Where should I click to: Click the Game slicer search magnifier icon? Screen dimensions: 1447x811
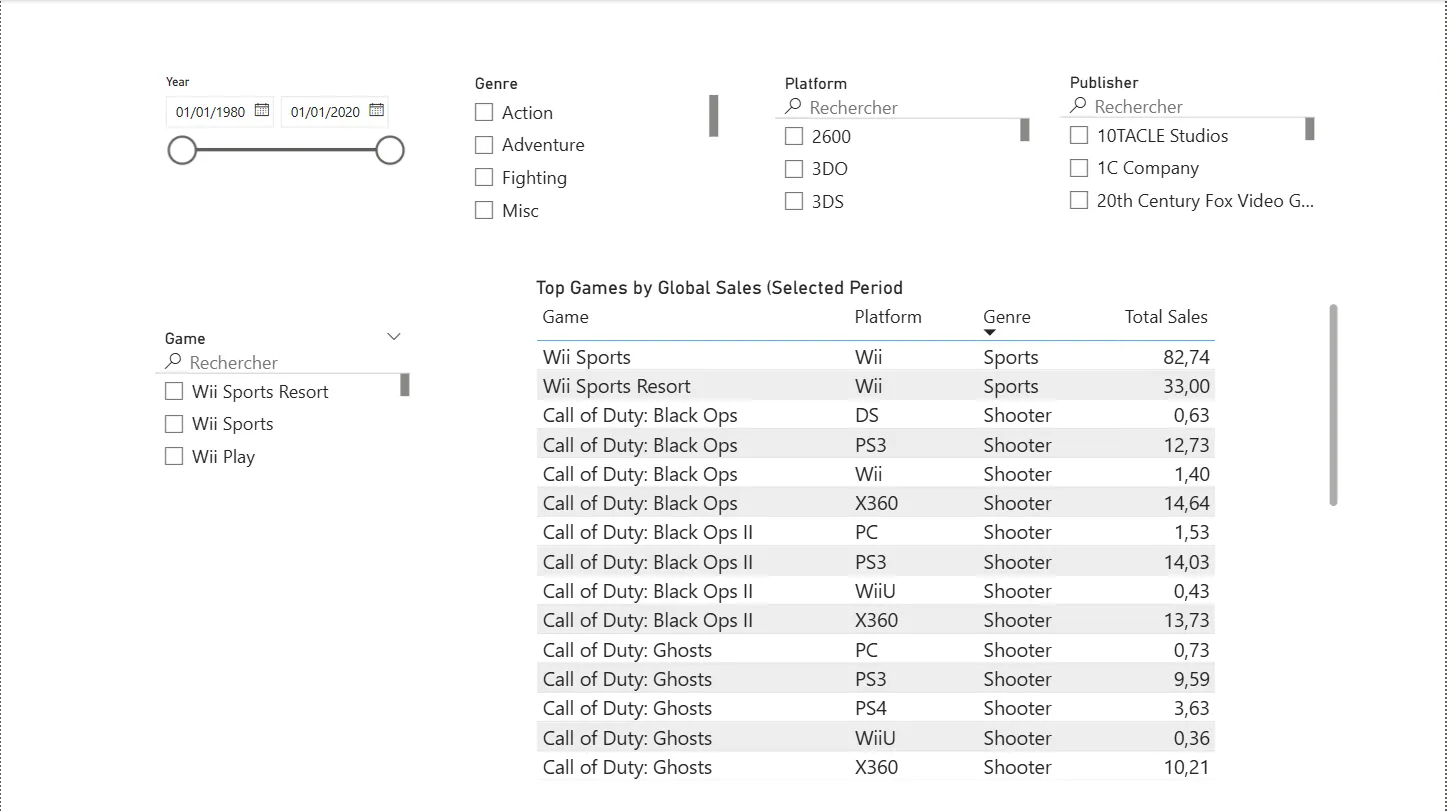point(173,361)
